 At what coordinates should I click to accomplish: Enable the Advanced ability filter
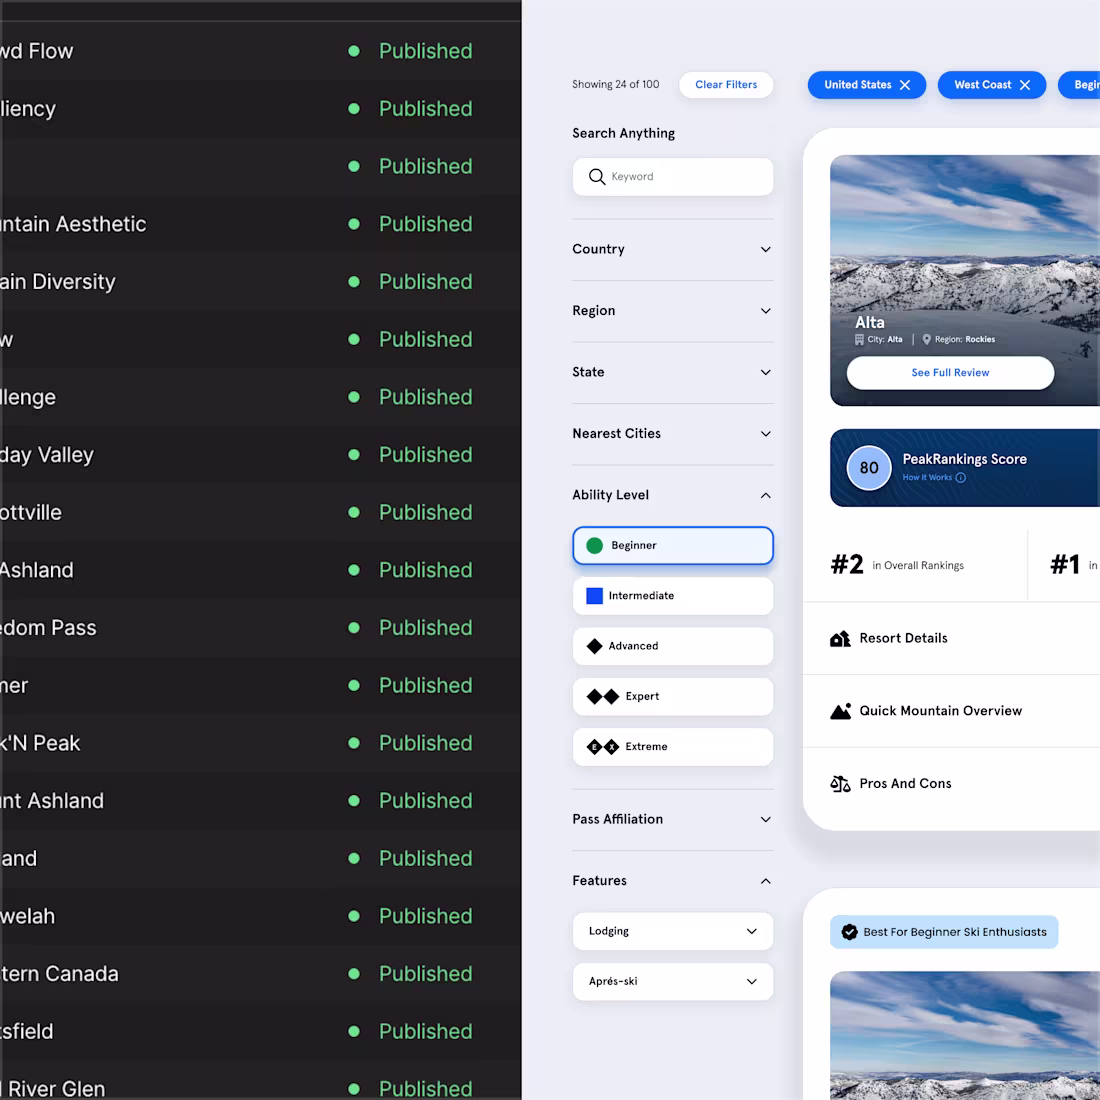(672, 646)
